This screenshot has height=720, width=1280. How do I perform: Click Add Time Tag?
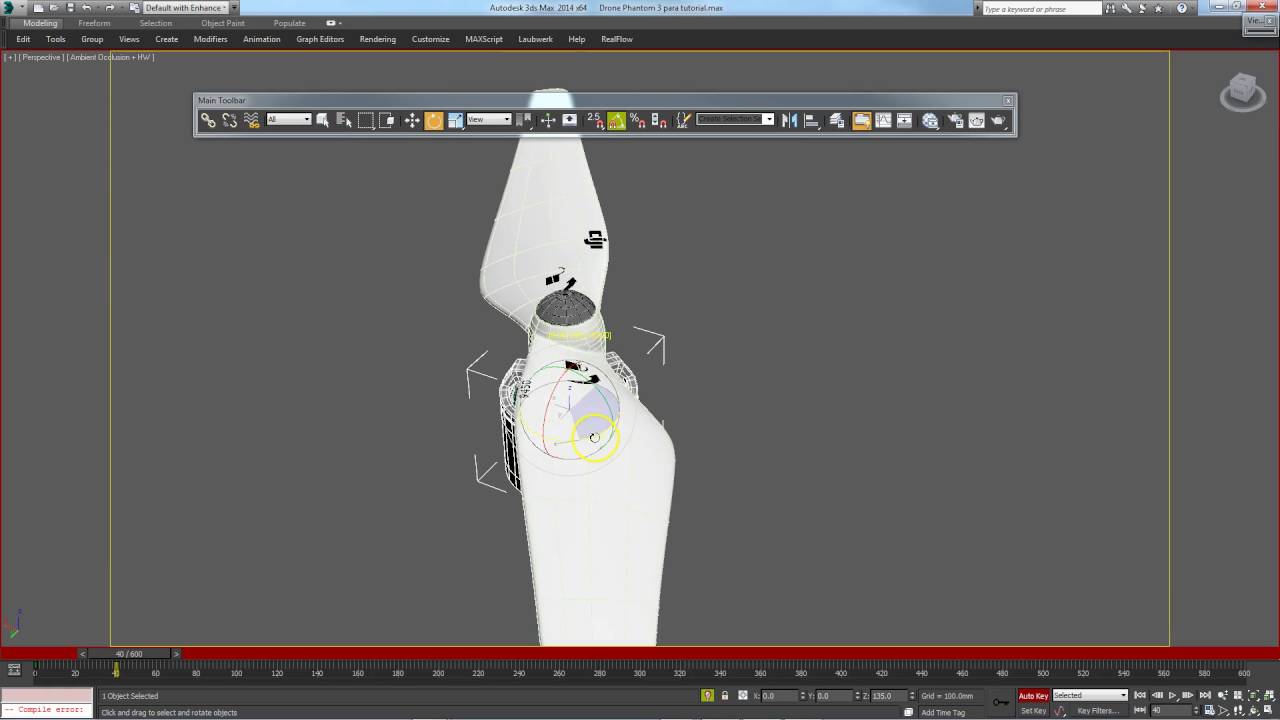[943, 713]
